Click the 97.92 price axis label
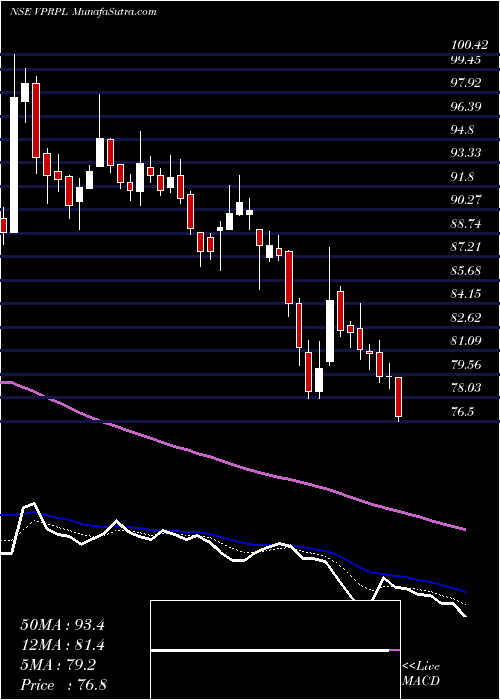The image size is (500, 700). tap(465, 83)
